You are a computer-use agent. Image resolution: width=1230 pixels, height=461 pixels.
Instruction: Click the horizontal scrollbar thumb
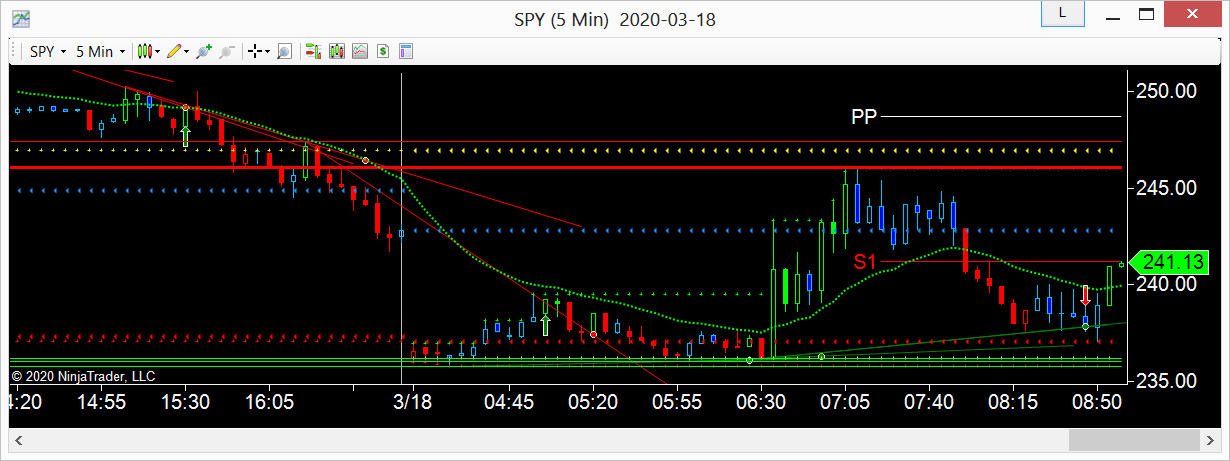click(x=1135, y=440)
